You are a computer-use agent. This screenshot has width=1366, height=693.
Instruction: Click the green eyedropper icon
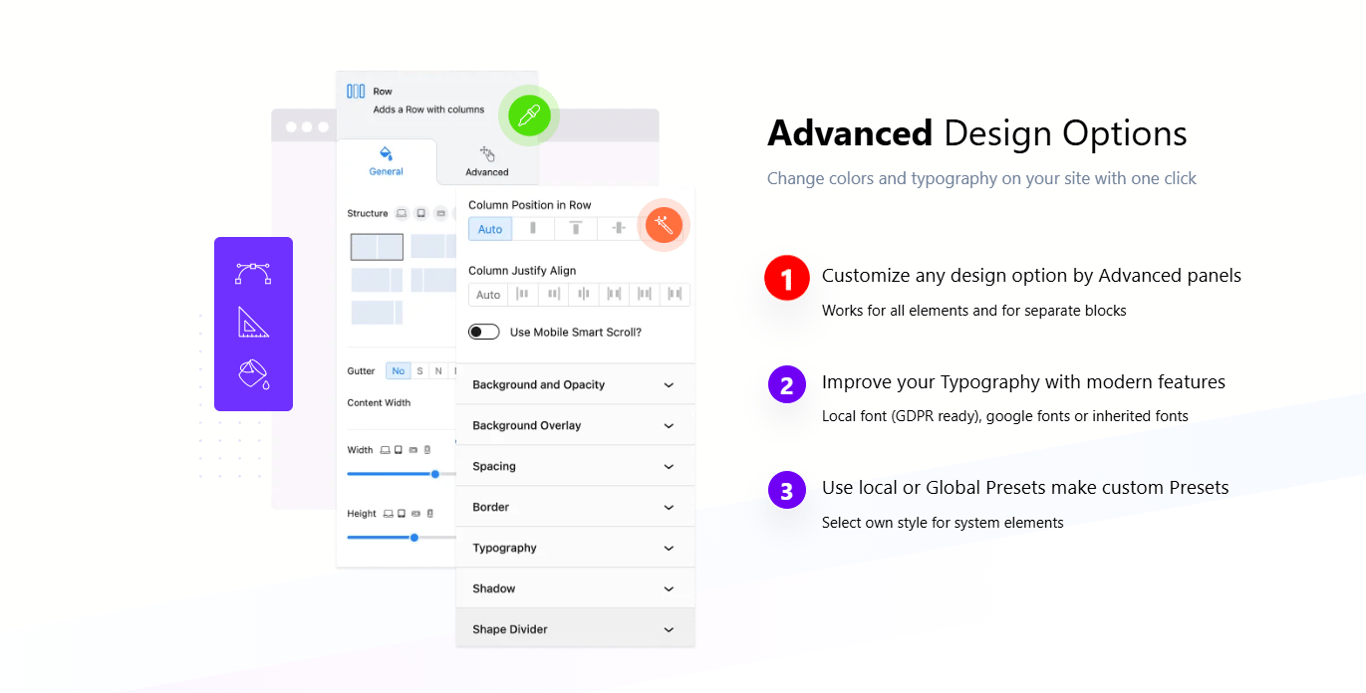coord(529,115)
